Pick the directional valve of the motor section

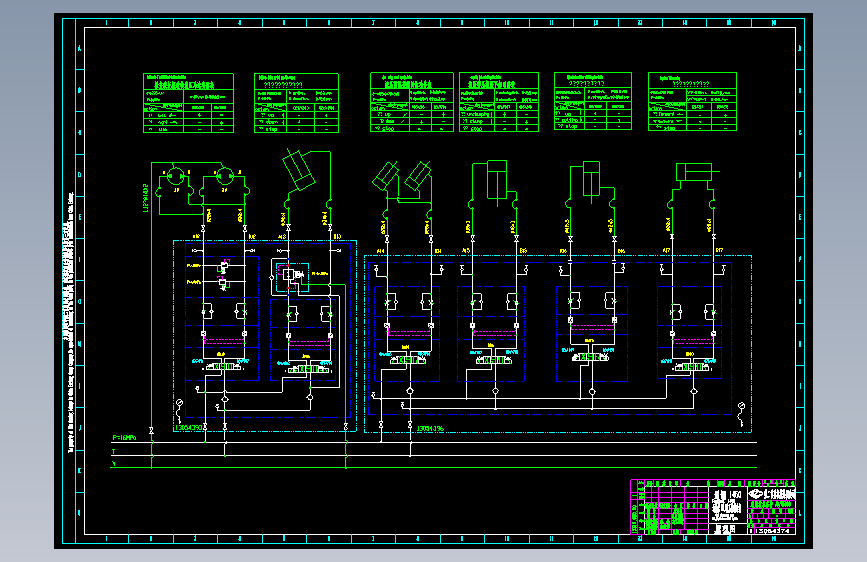(x=224, y=366)
